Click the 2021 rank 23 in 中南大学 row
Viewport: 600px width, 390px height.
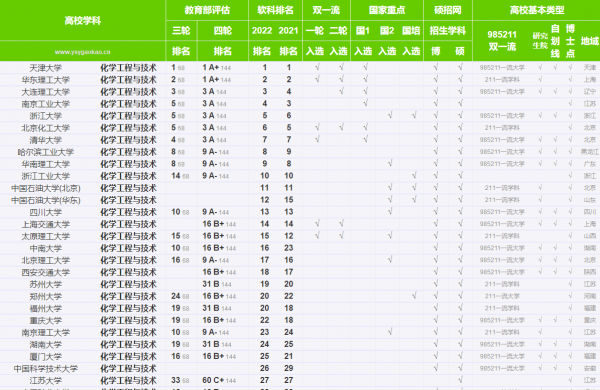(289, 248)
